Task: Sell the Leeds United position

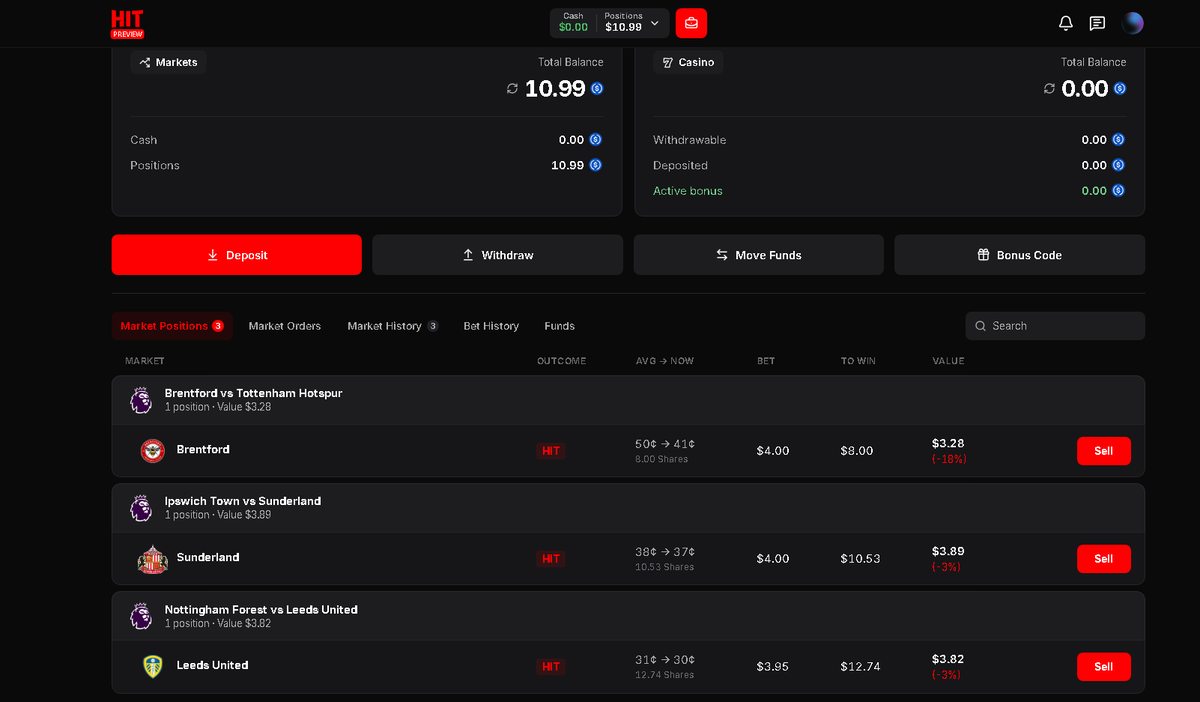Action: 1103,667
